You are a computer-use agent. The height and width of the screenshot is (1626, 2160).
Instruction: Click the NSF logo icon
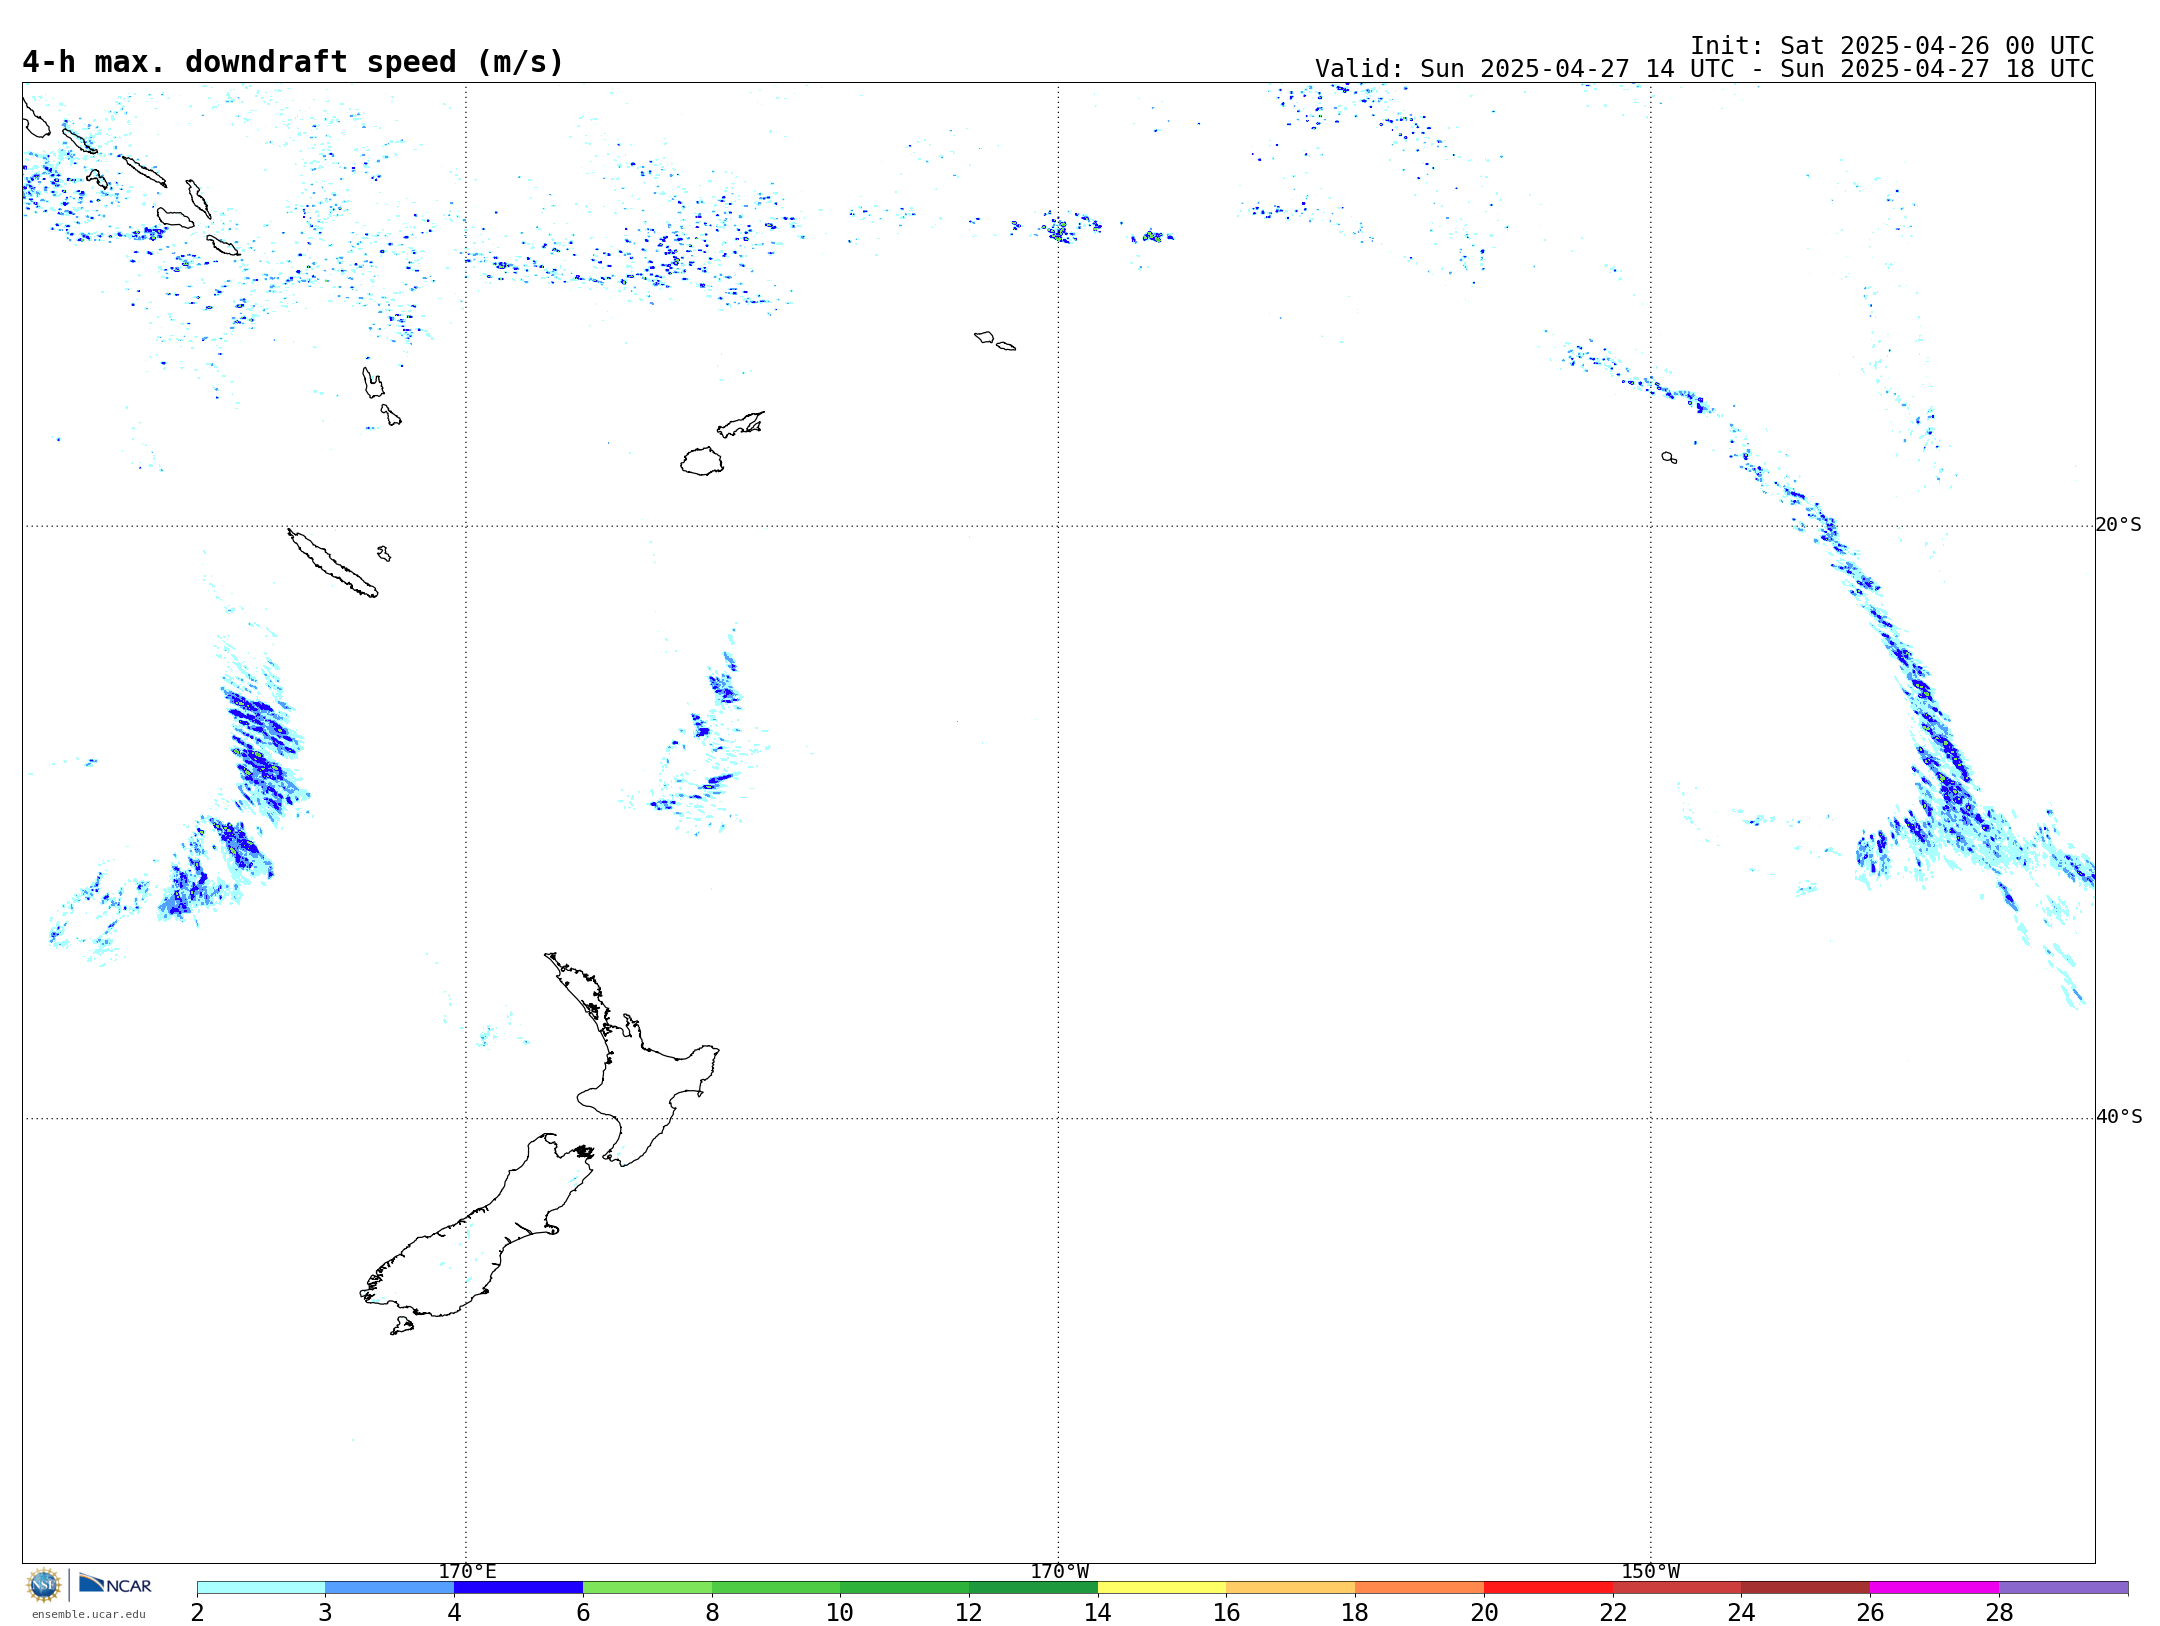click(x=44, y=1585)
